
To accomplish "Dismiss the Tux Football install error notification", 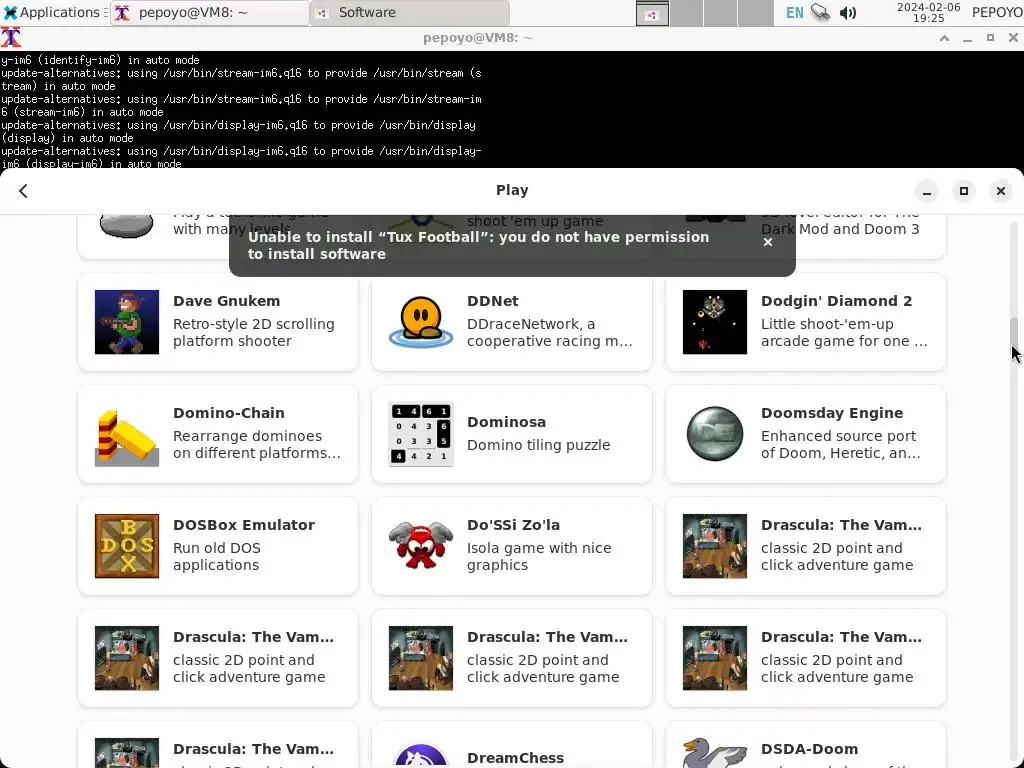I will pyautogui.click(x=768, y=242).
